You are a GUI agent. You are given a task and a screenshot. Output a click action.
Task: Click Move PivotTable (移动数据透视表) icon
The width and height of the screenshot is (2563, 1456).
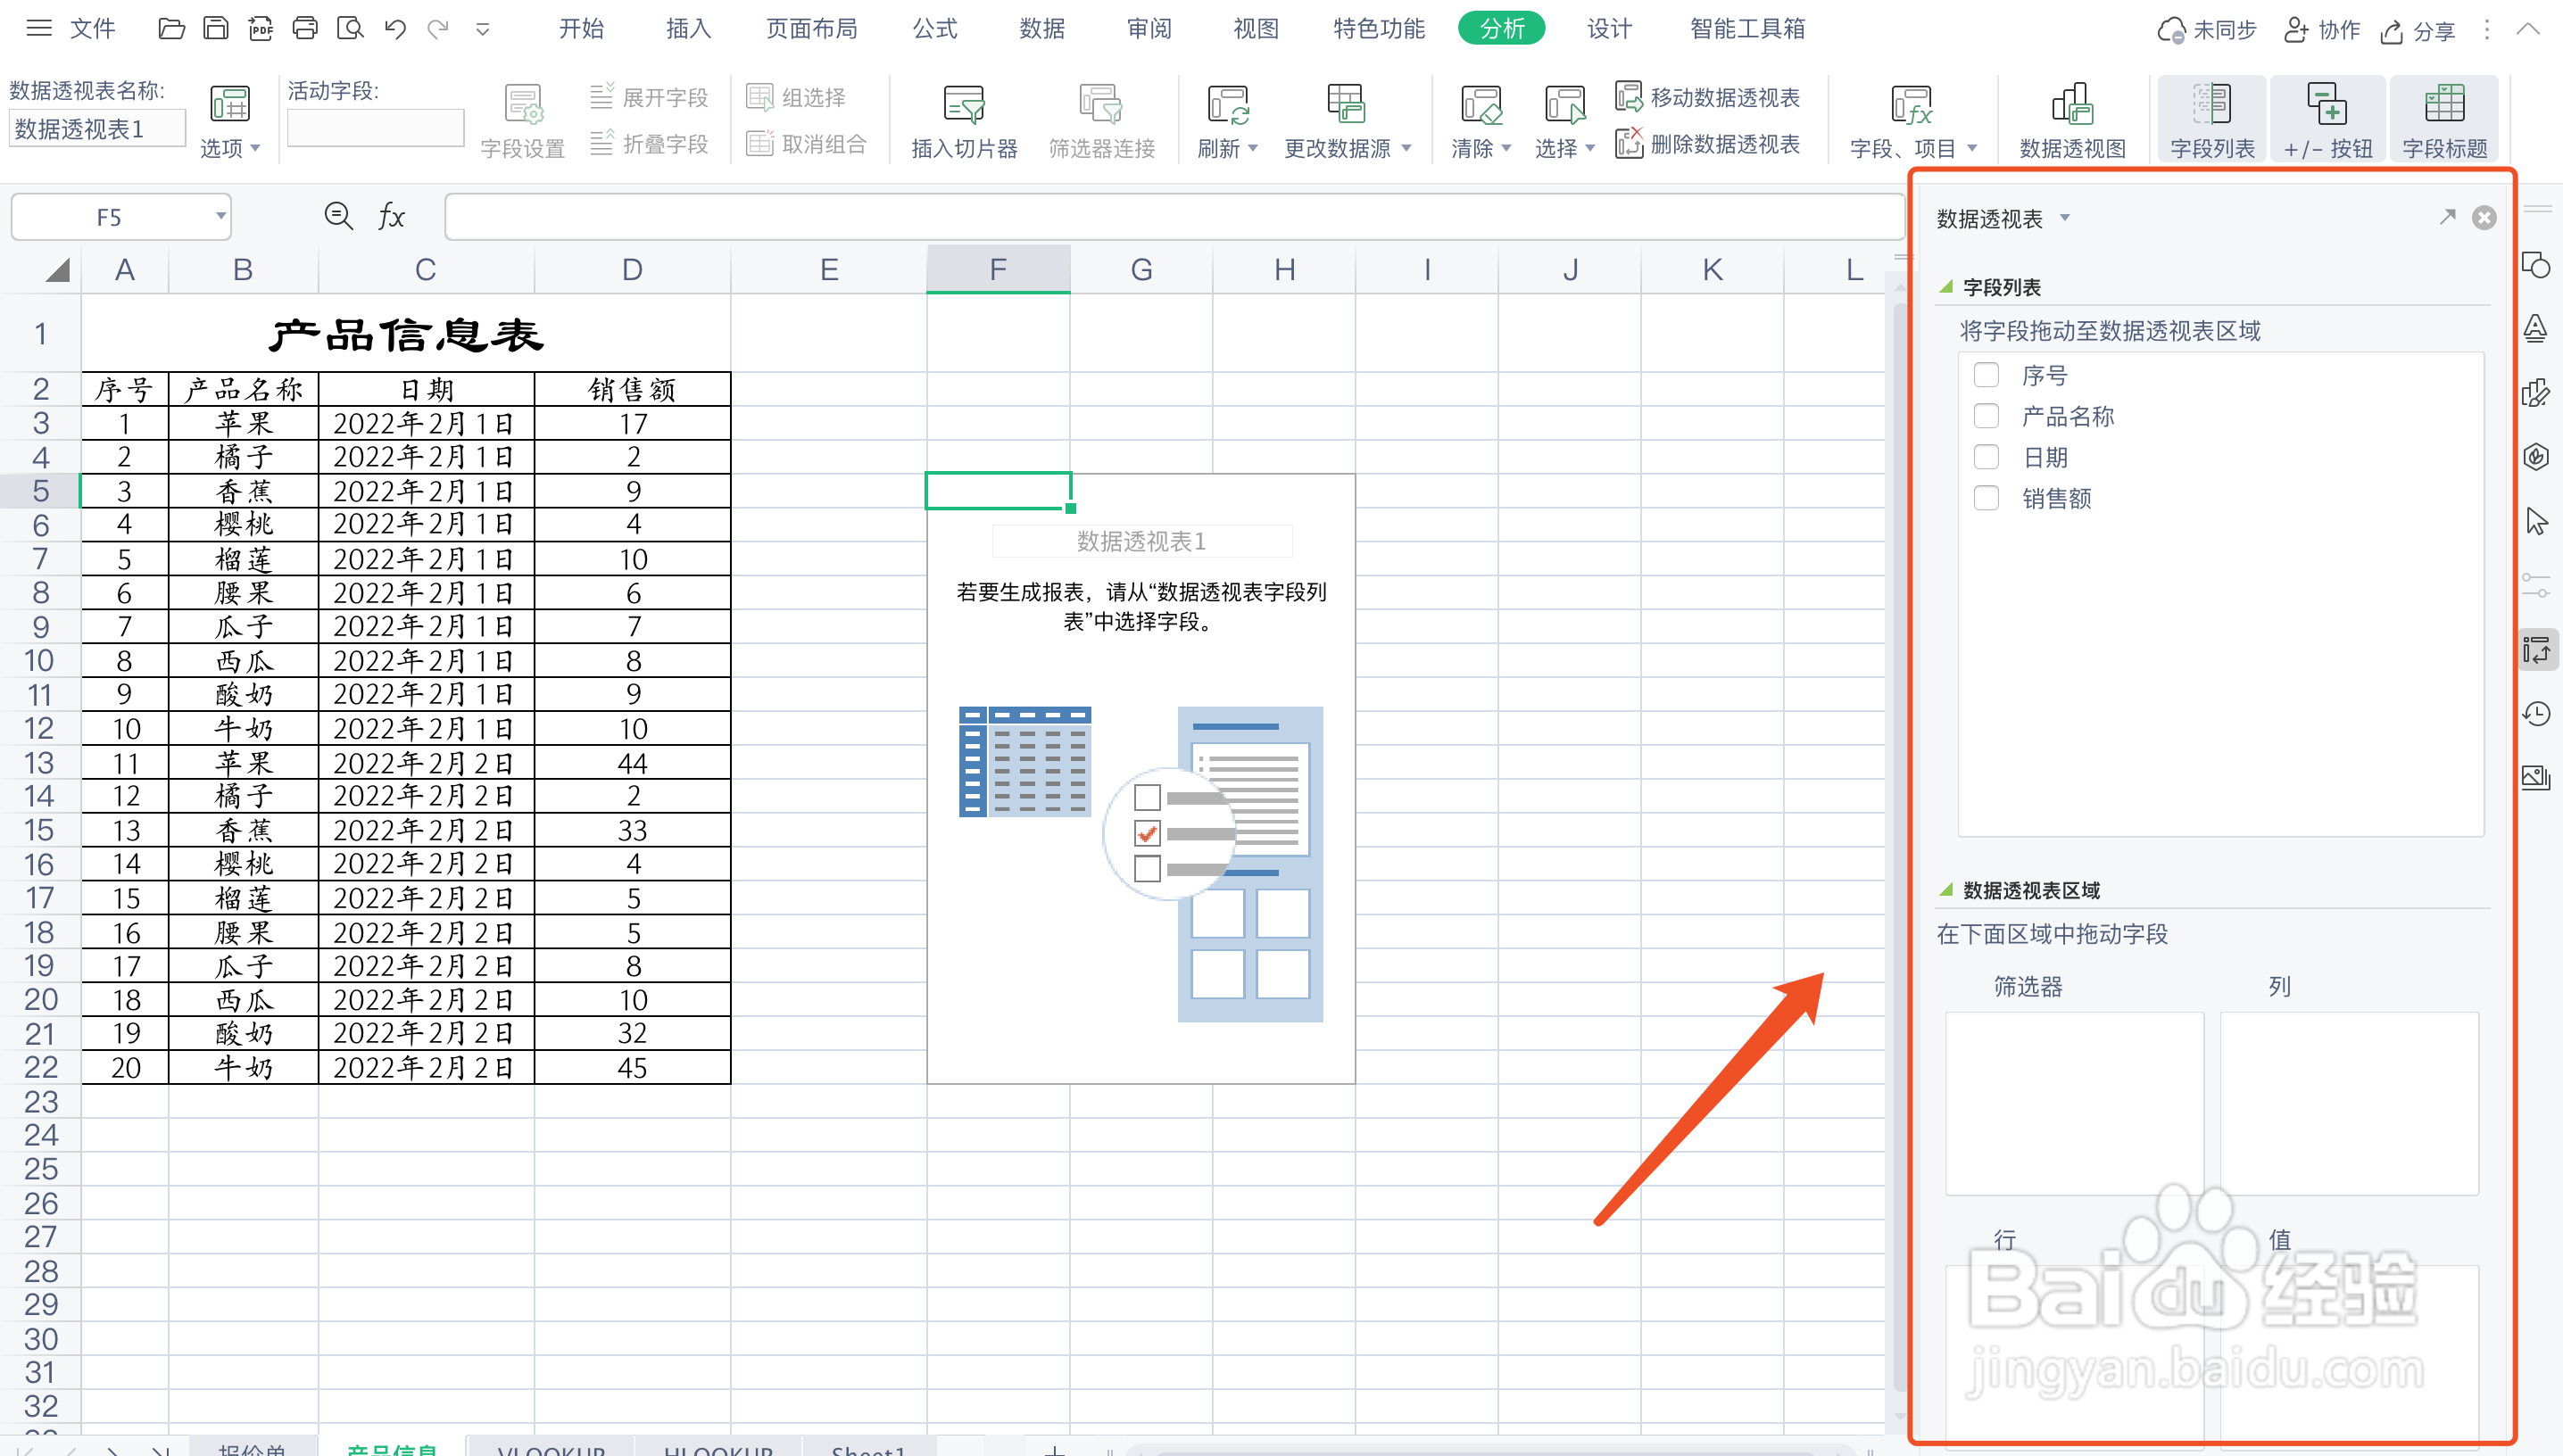(x=1629, y=97)
